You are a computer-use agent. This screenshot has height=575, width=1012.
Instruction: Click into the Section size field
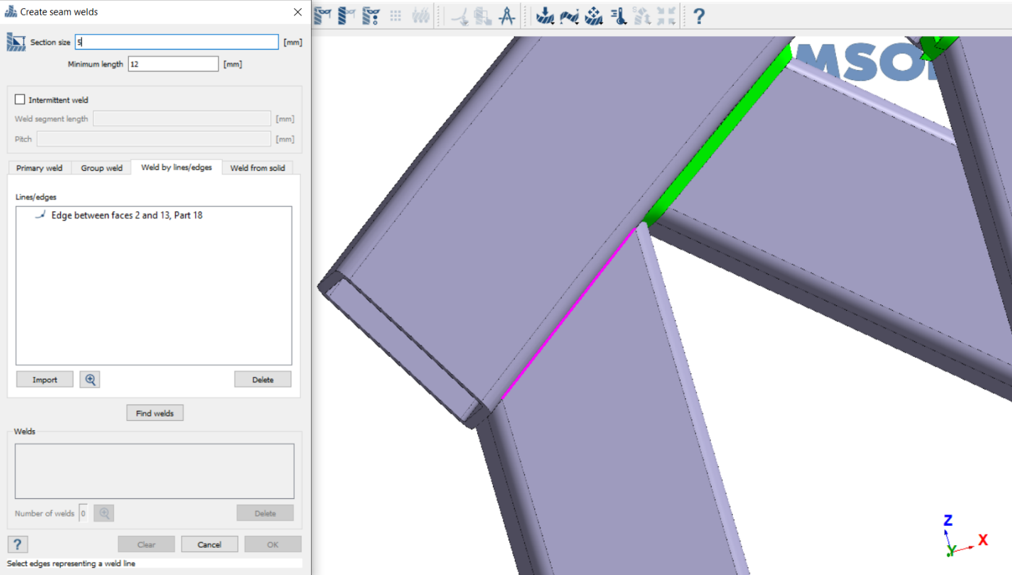(177, 42)
